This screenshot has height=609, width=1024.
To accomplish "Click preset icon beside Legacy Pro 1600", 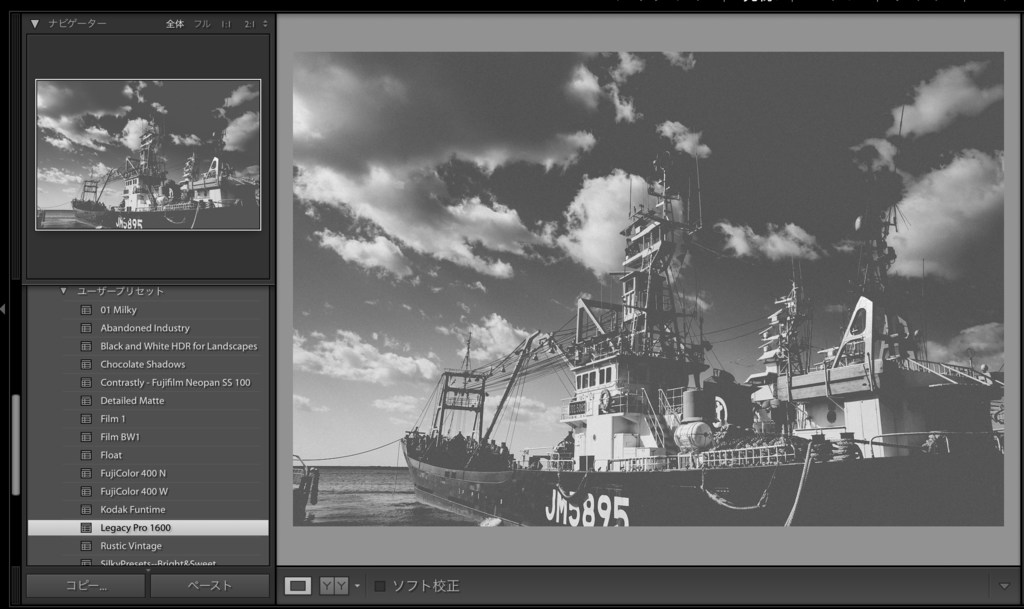I will point(86,528).
